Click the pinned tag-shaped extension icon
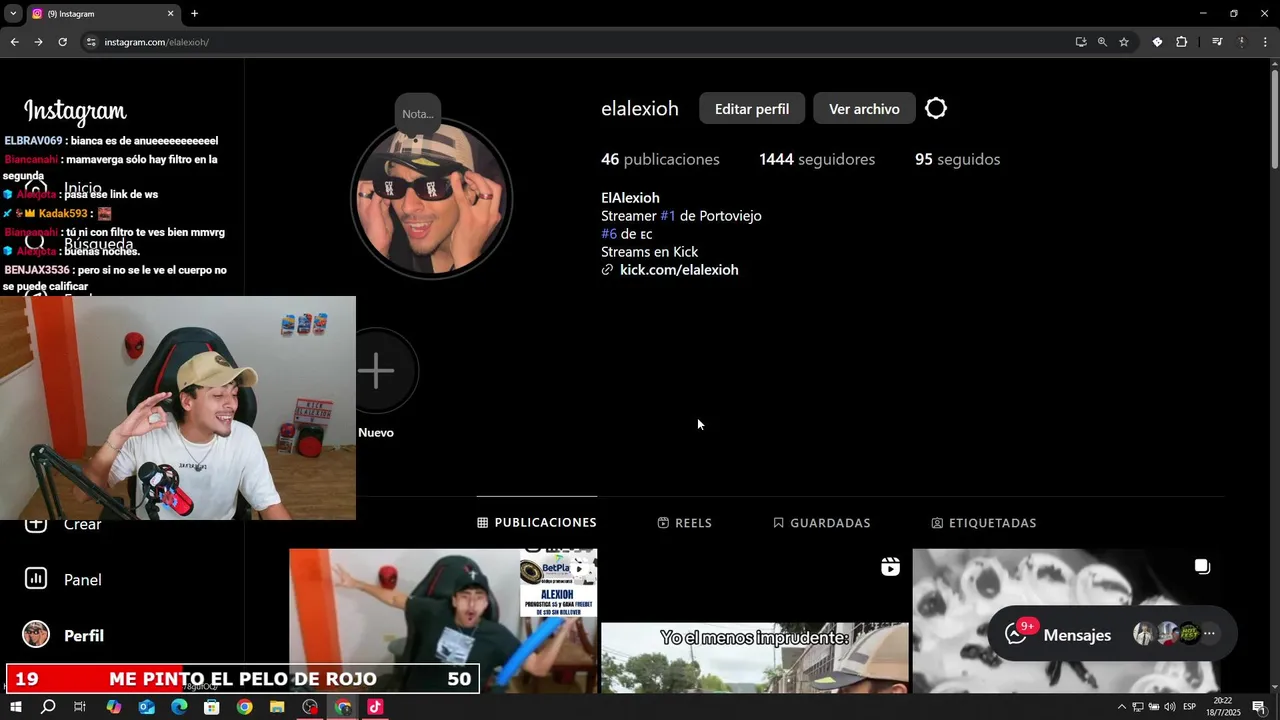Screen dimensions: 1280x720 tap(1157, 42)
